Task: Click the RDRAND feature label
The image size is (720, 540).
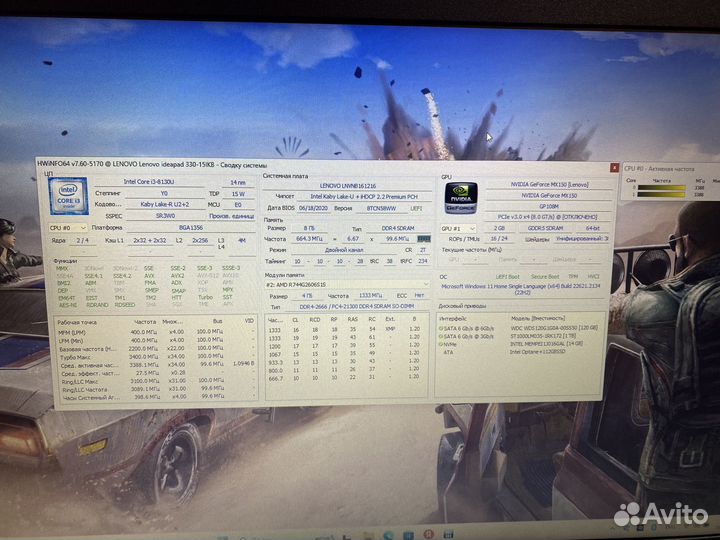Action: (x=97, y=305)
